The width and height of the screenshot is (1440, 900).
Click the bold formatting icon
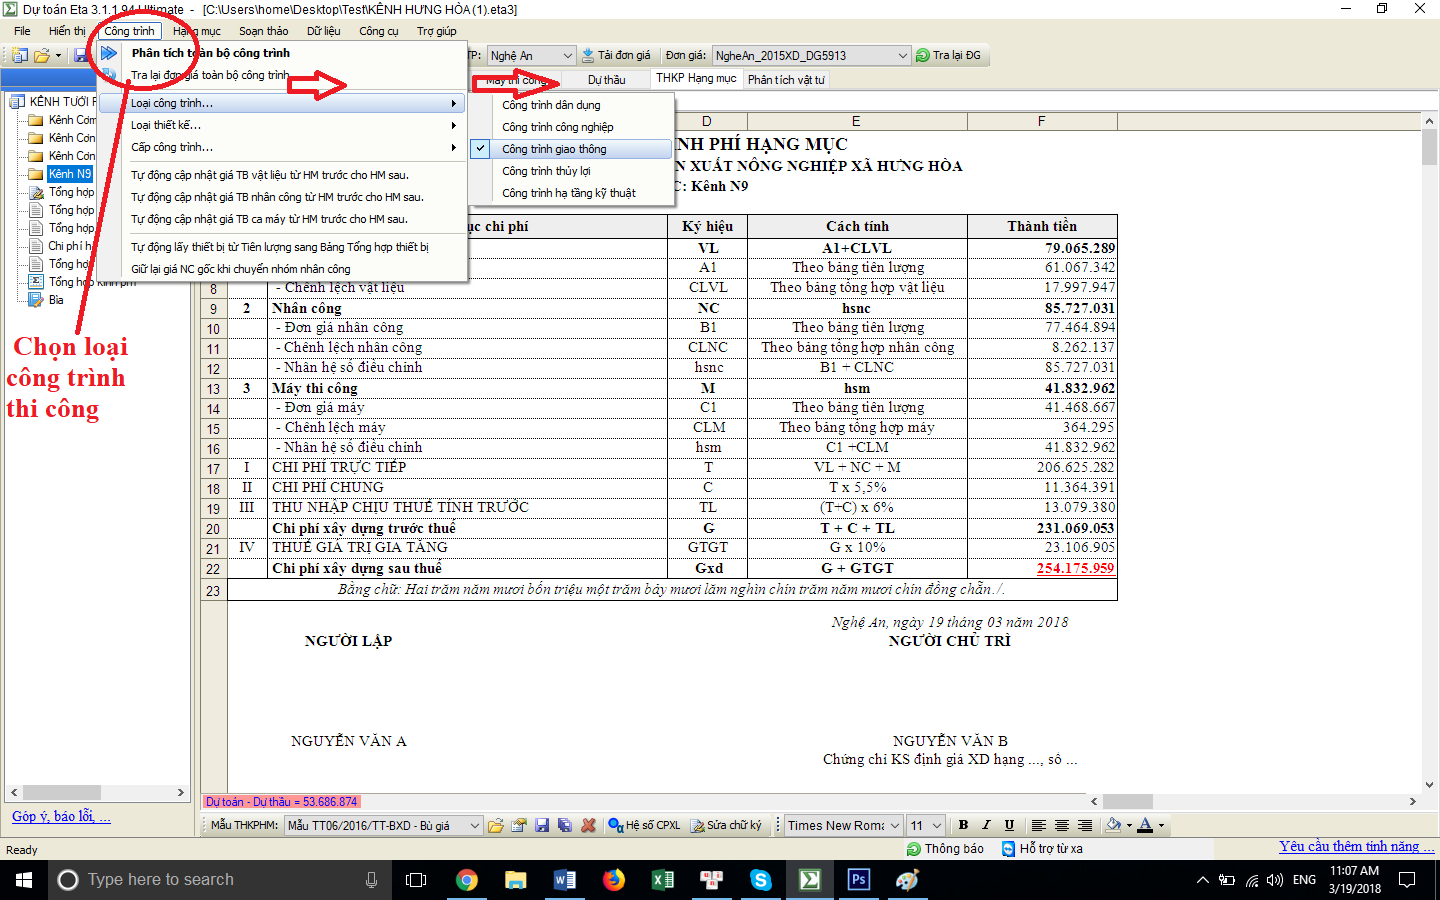coord(963,825)
